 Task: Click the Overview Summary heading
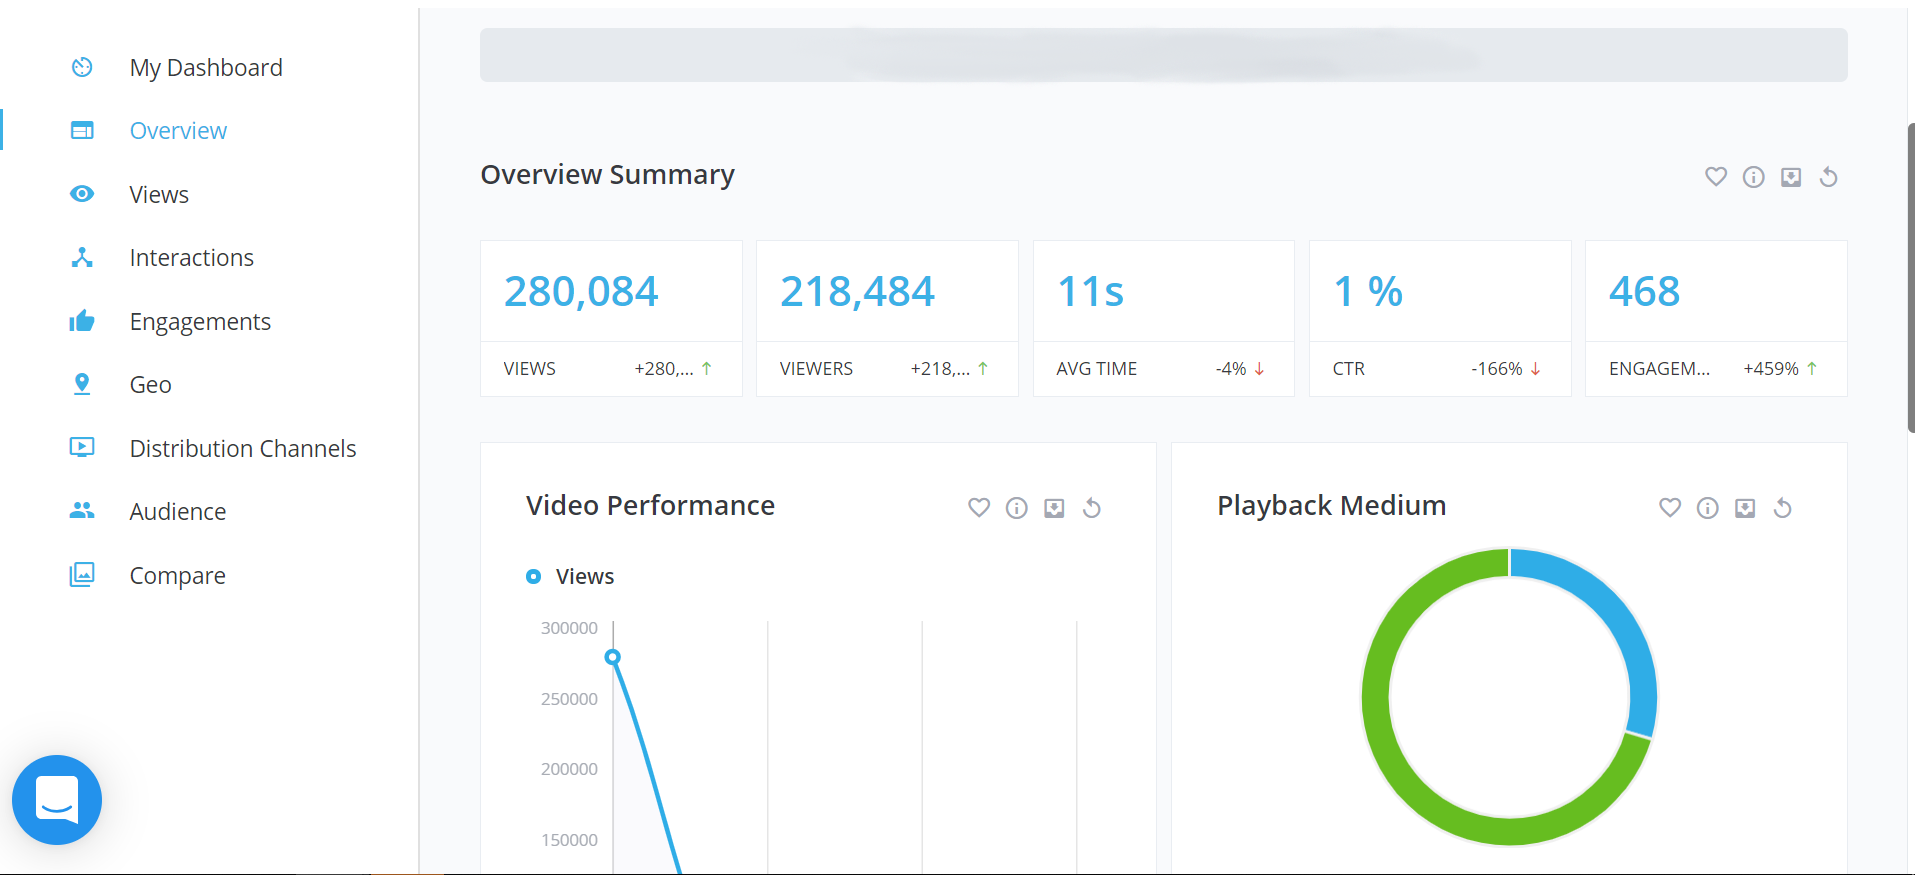(x=607, y=175)
